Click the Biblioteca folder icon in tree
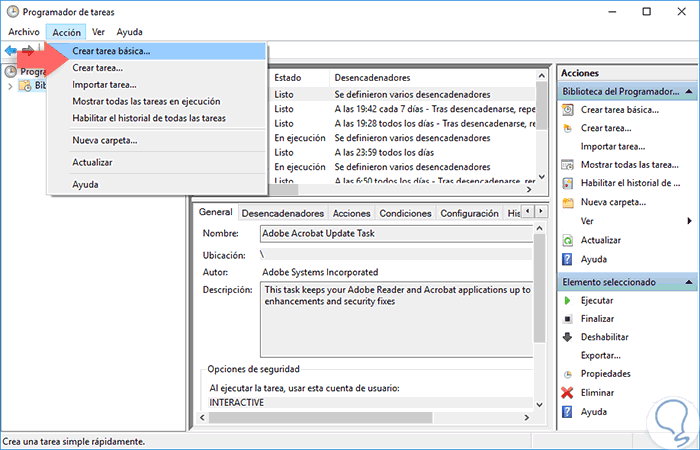Viewport: 700px width, 450px height. [25, 85]
